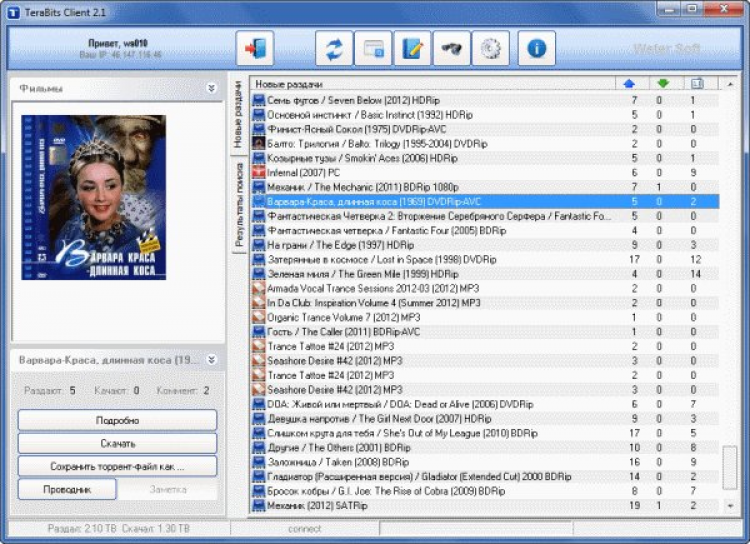Click the blue info icon
750x544 pixels.
coord(536,48)
